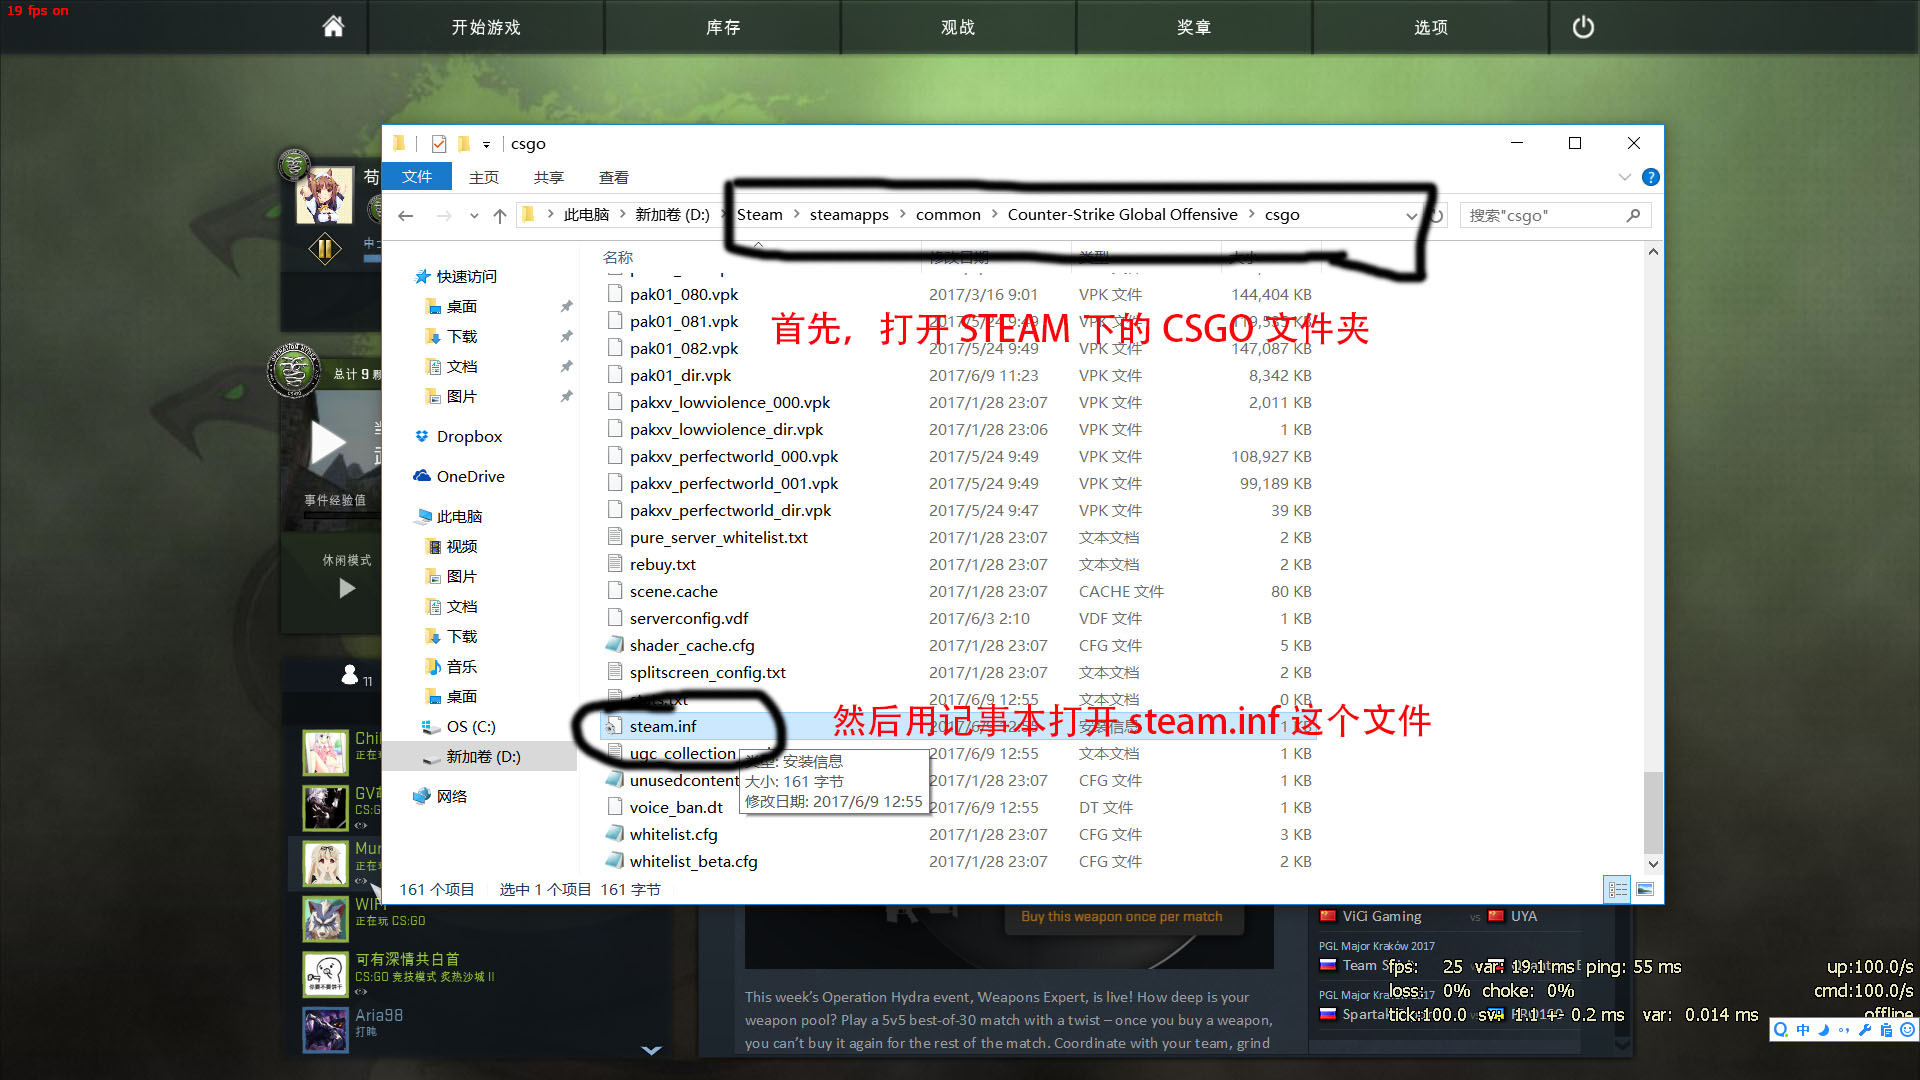Click 可有深情共白首 friend avatar

pyautogui.click(x=325, y=974)
